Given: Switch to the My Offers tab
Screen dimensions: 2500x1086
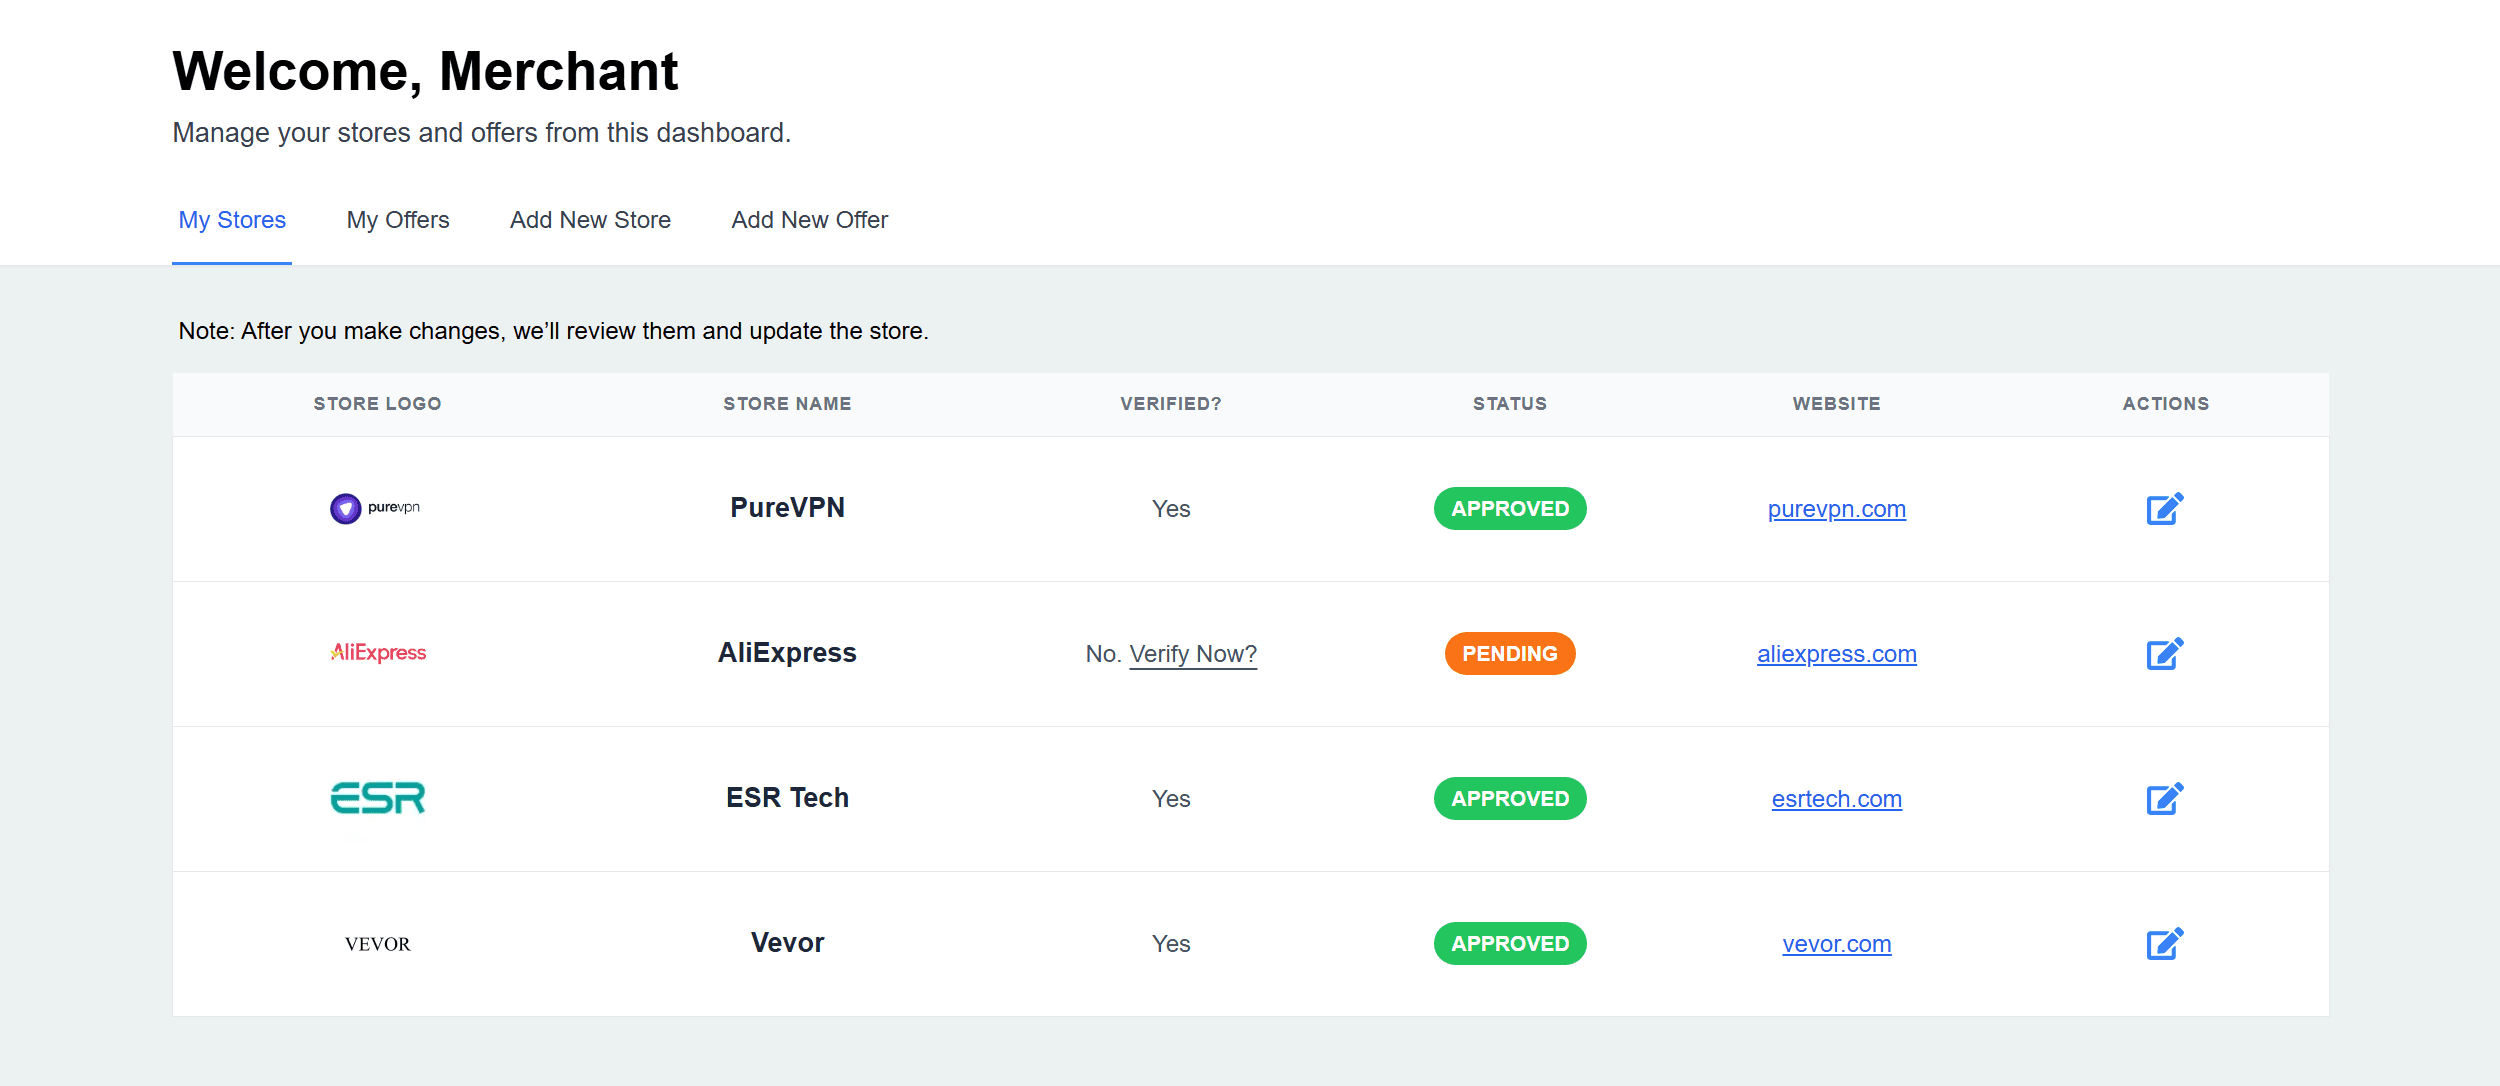Looking at the screenshot, I should pos(397,220).
